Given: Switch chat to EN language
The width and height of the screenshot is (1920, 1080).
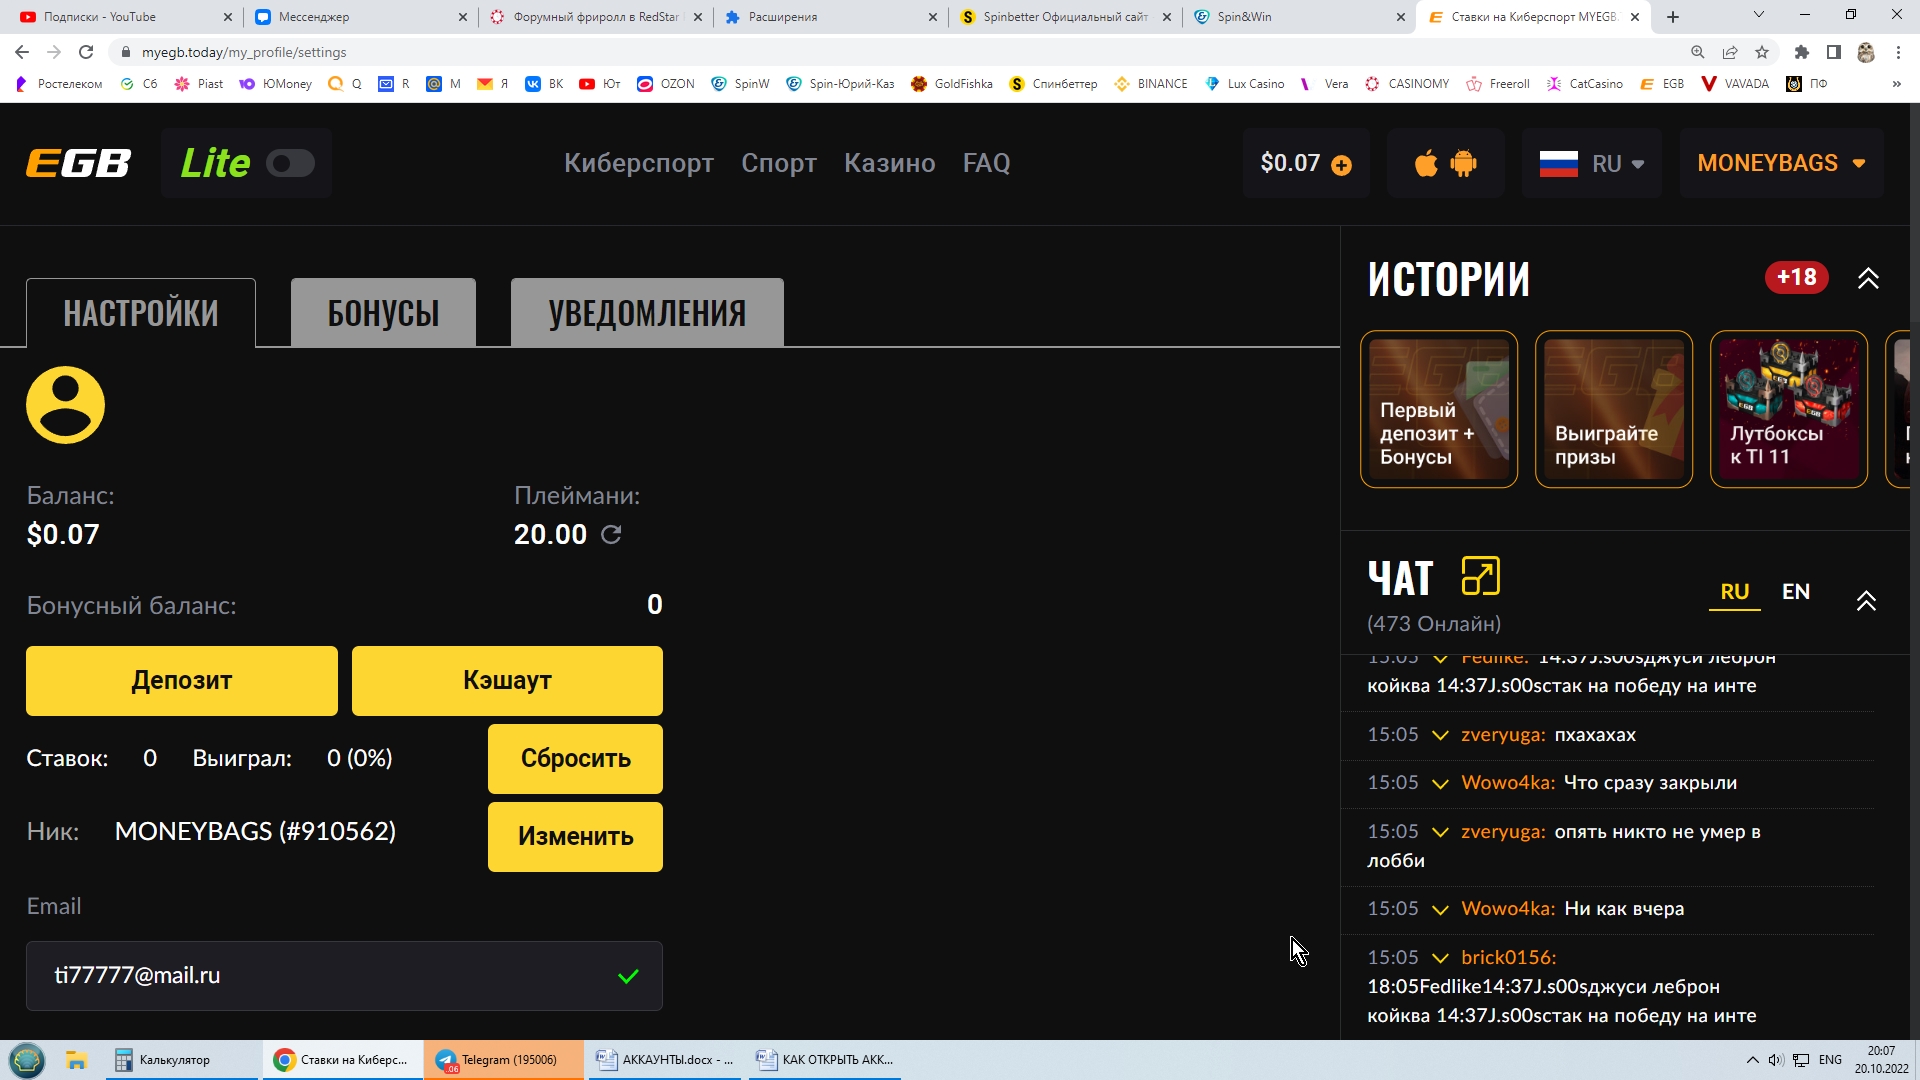Looking at the screenshot, I should pos(1796,592).
